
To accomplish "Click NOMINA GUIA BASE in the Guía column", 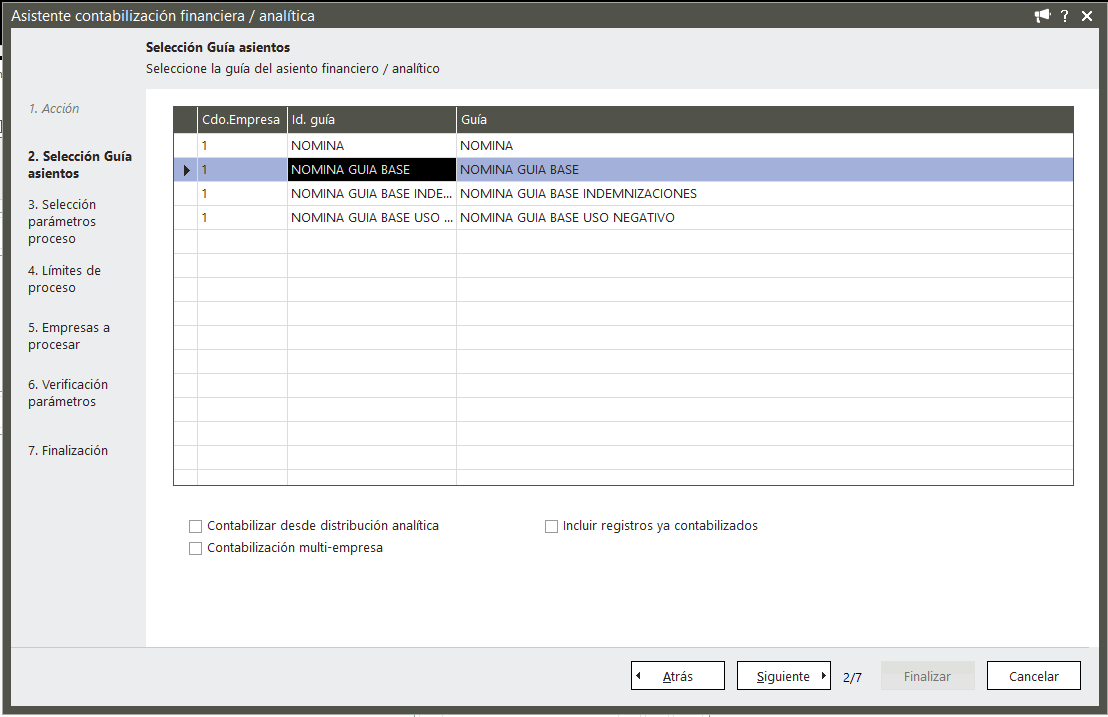I will 765,170.
